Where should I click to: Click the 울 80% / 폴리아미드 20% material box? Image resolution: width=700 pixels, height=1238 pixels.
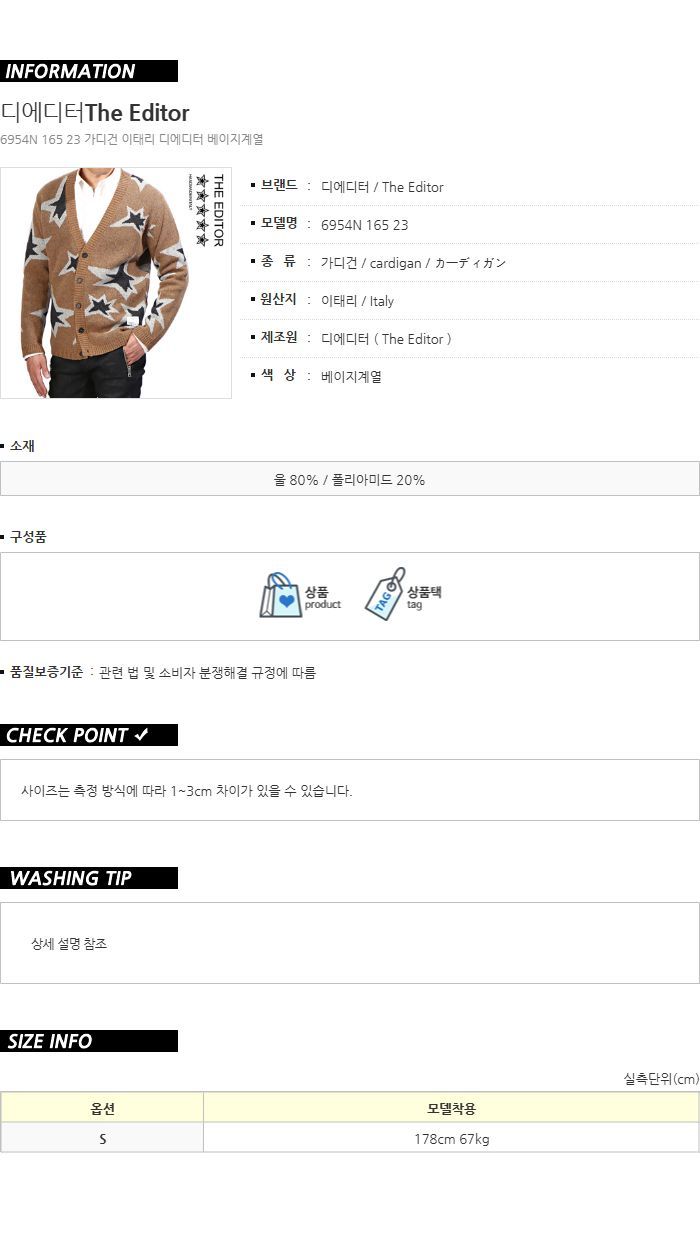point(350,479)
